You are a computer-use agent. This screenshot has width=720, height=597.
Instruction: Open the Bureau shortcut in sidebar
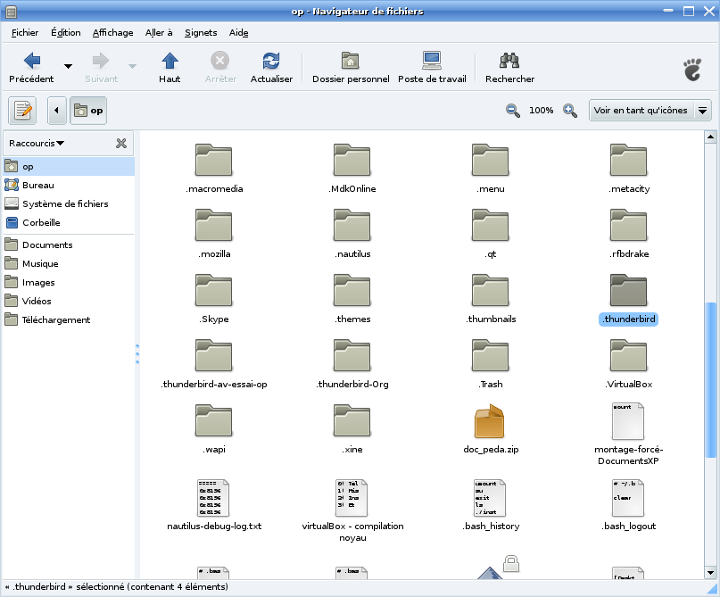coord(69,185)
